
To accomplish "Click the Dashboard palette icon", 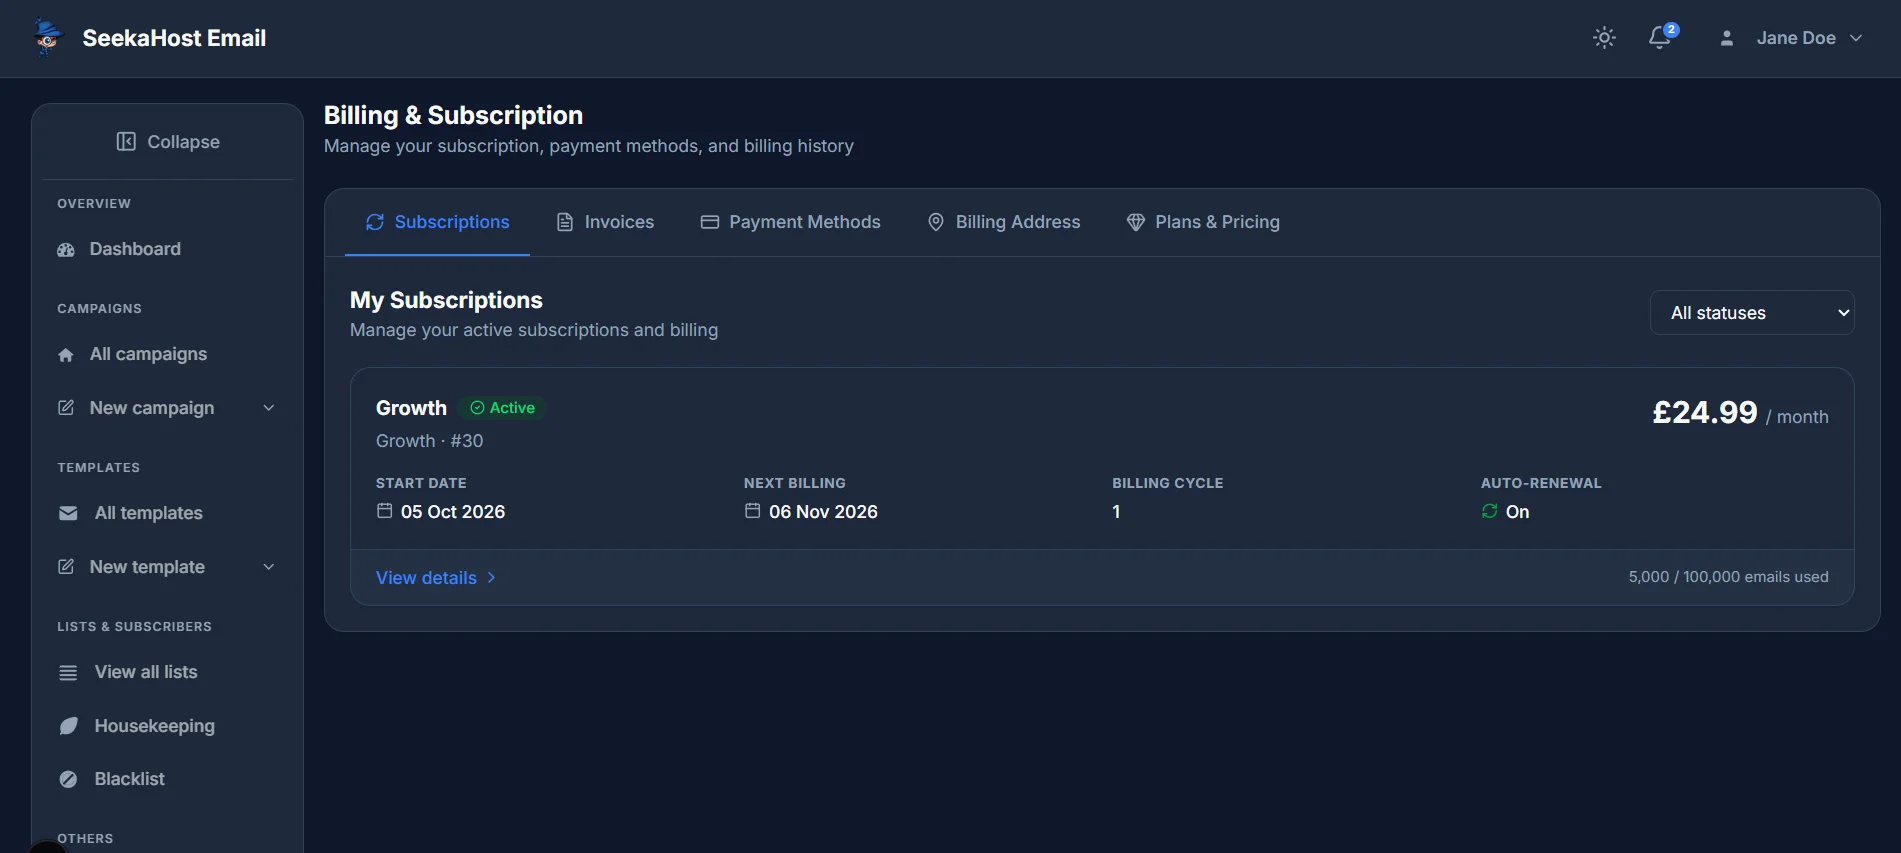I will tap(66, 250).
